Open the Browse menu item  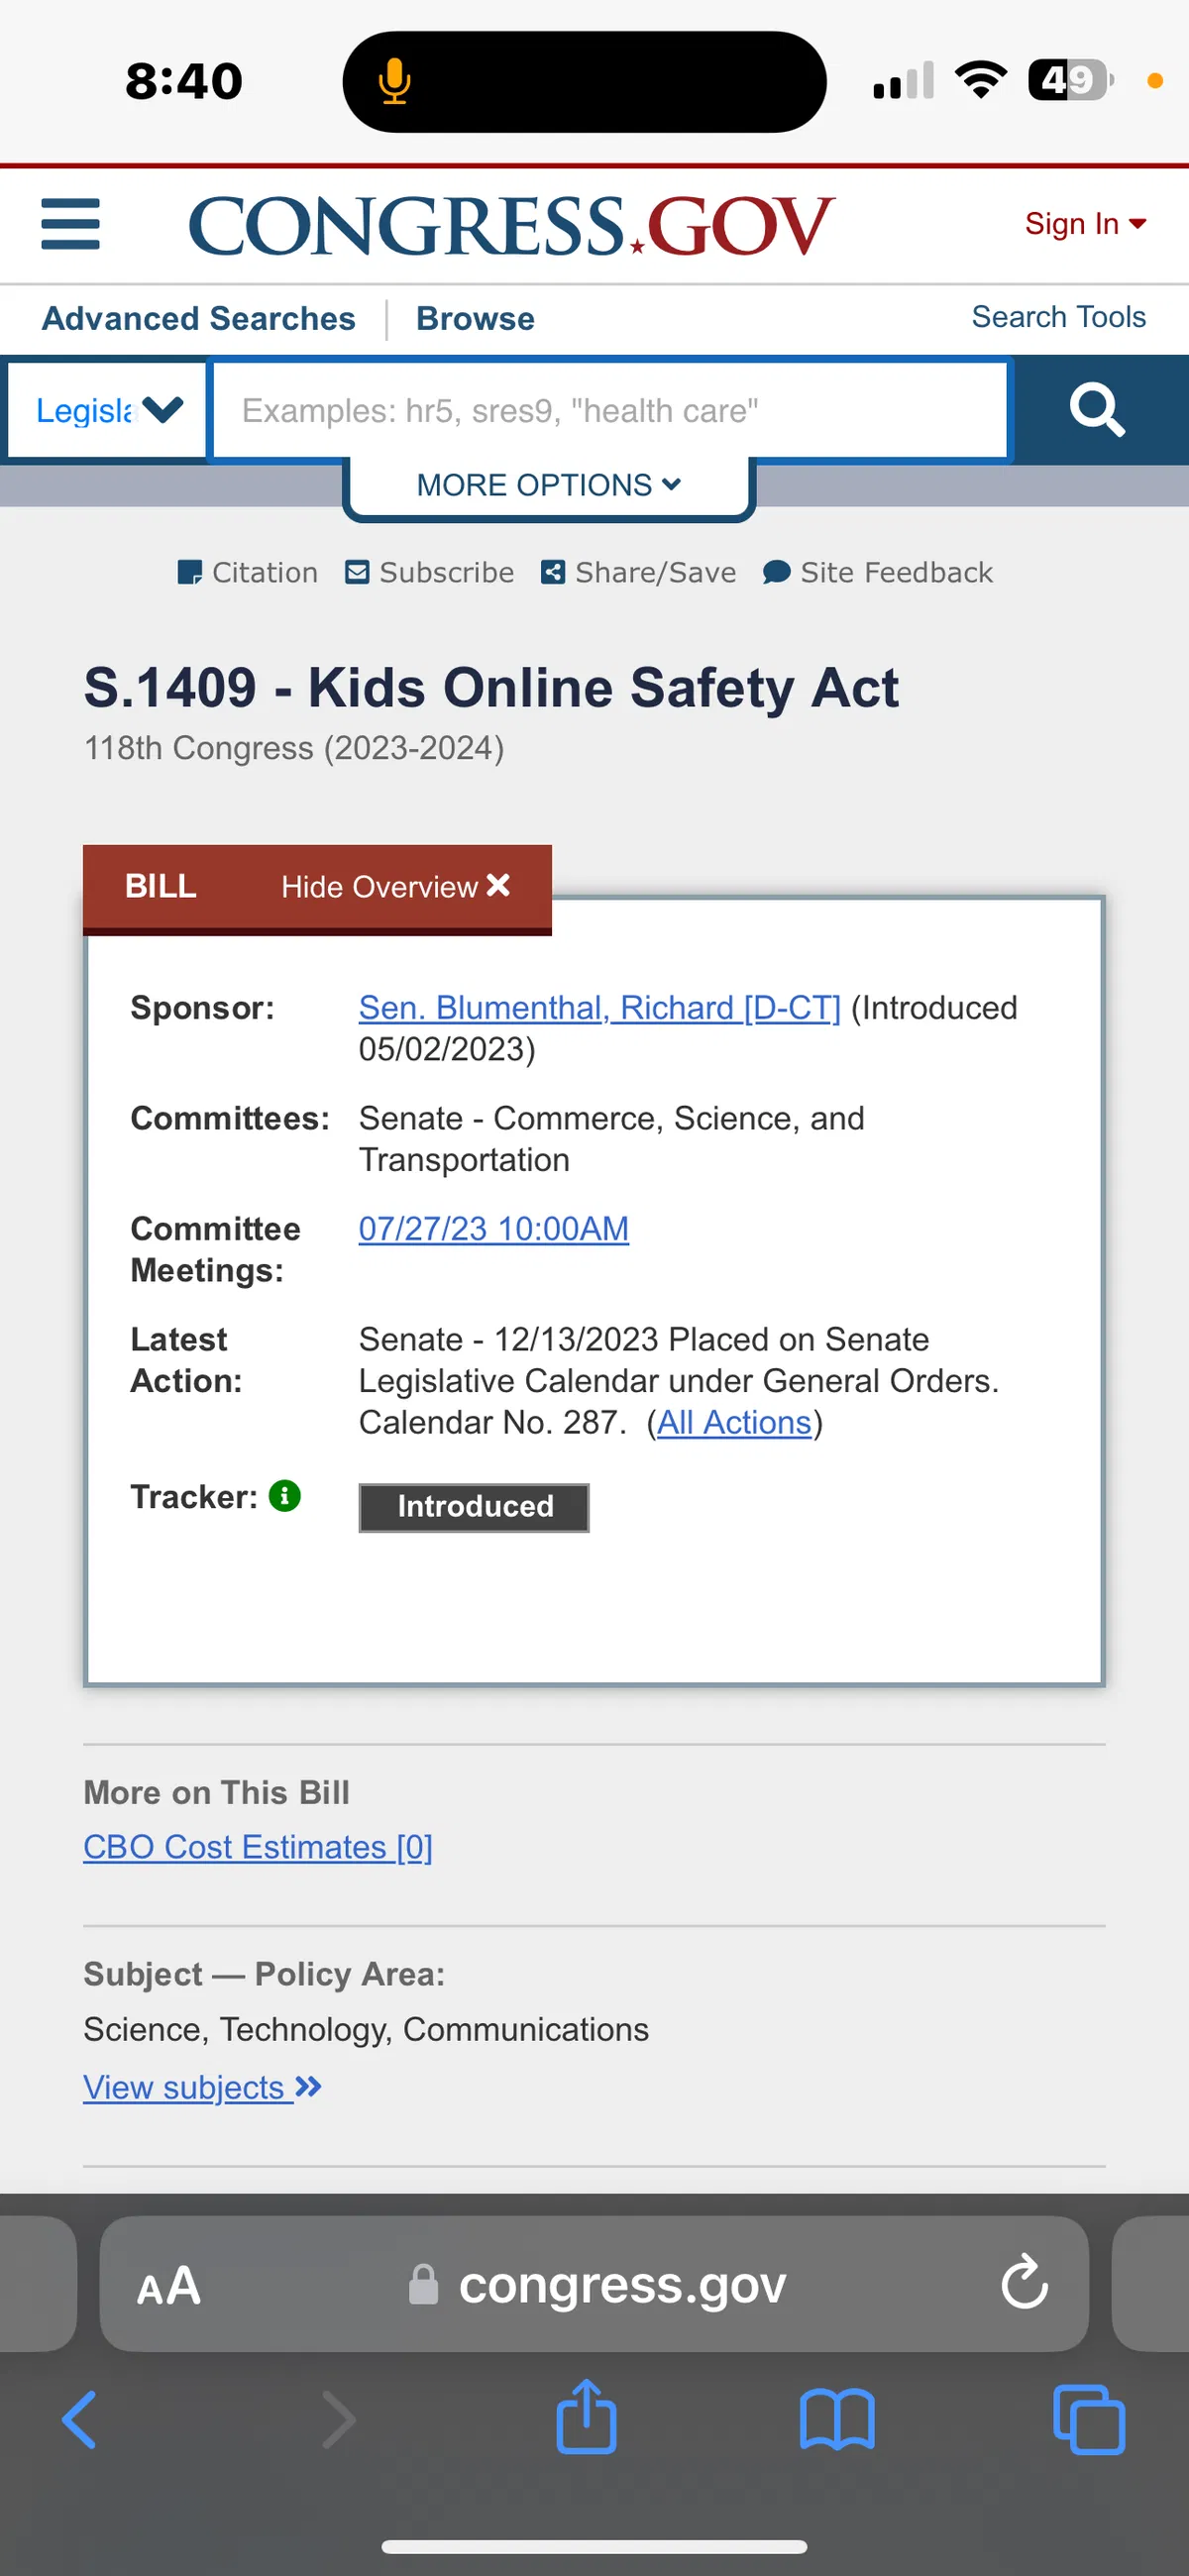475,318
